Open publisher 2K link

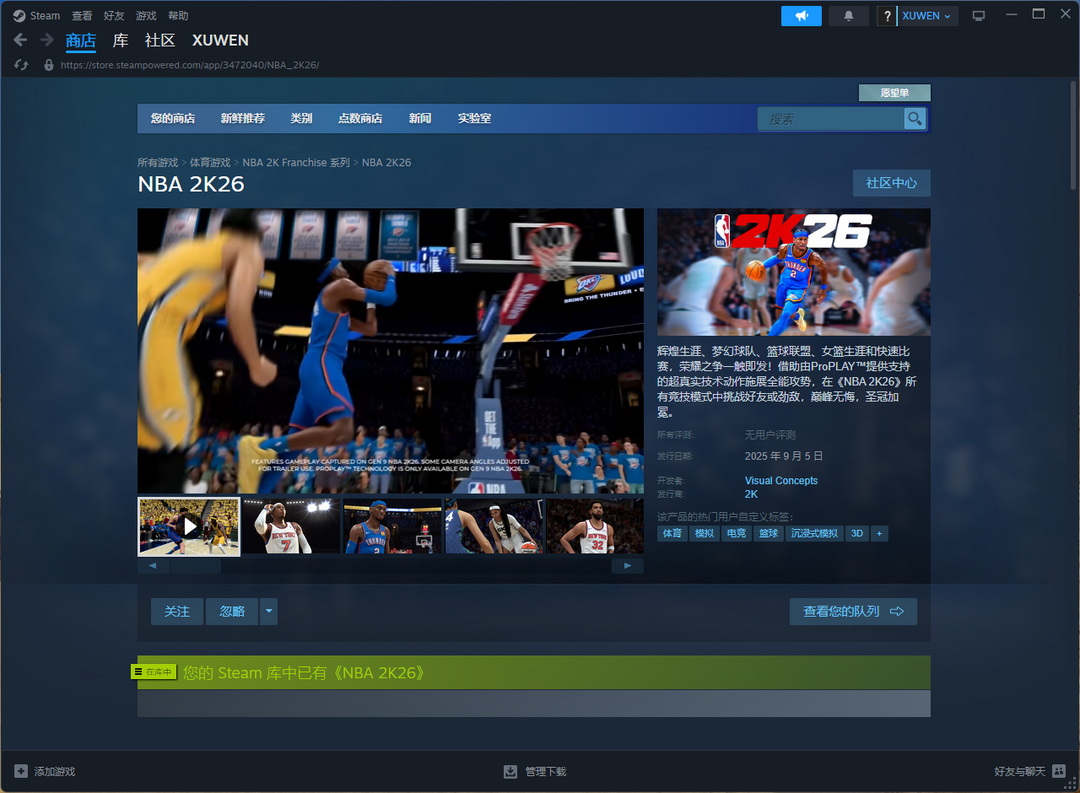click(751, 494)
